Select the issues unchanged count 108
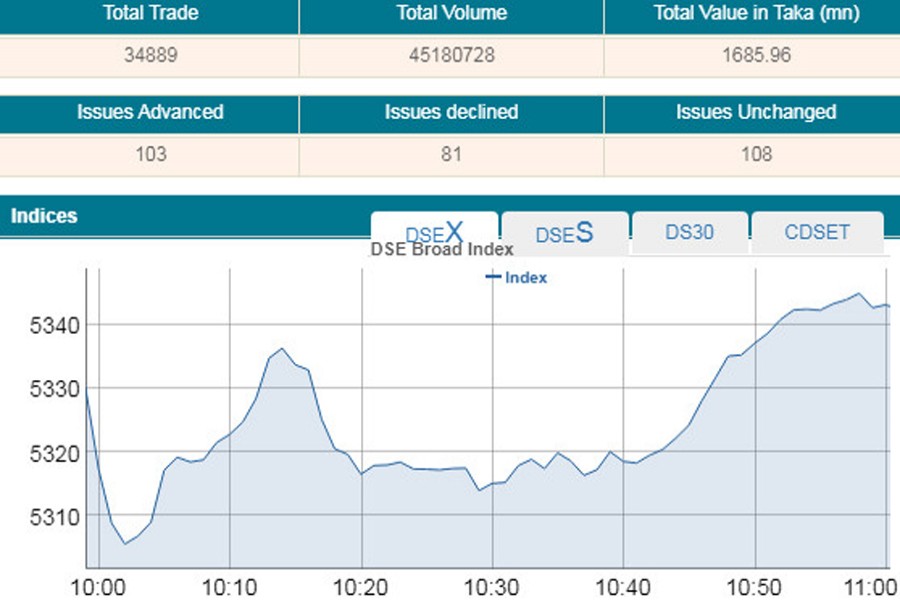 [x=755, y=154]
